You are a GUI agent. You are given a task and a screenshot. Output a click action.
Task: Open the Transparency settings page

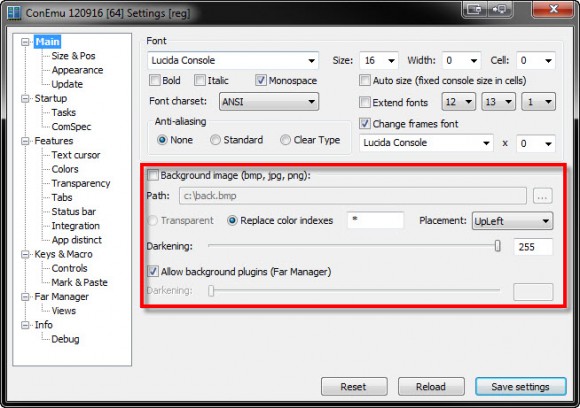(81, 183)
